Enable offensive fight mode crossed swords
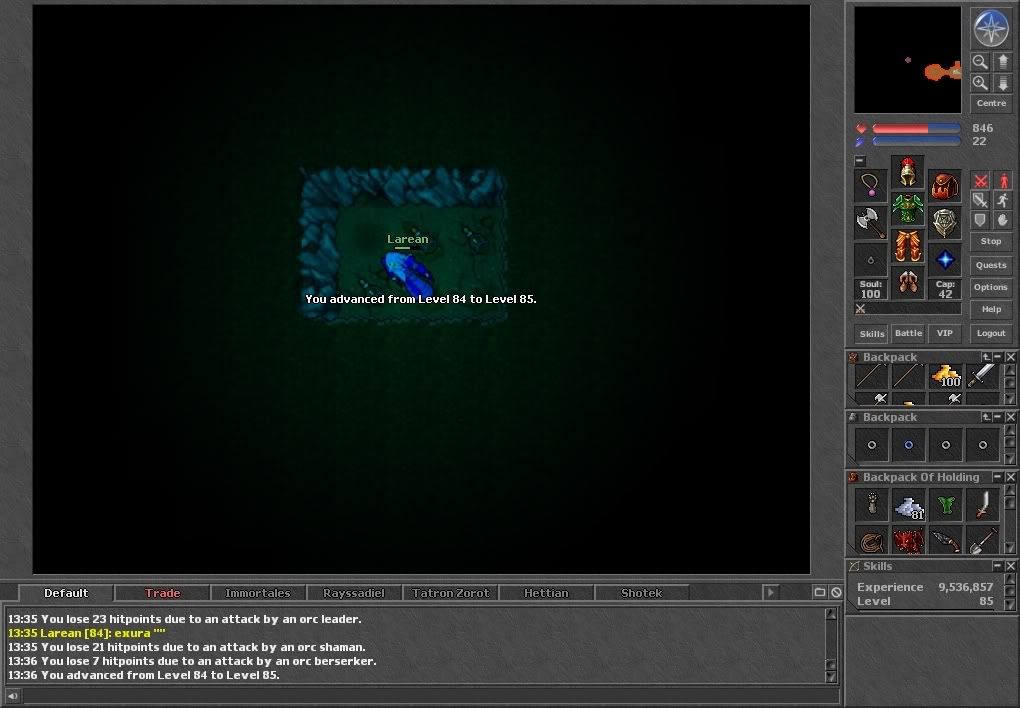The image size is (1020, 708). pyautogui.click(x=980, y=180)
